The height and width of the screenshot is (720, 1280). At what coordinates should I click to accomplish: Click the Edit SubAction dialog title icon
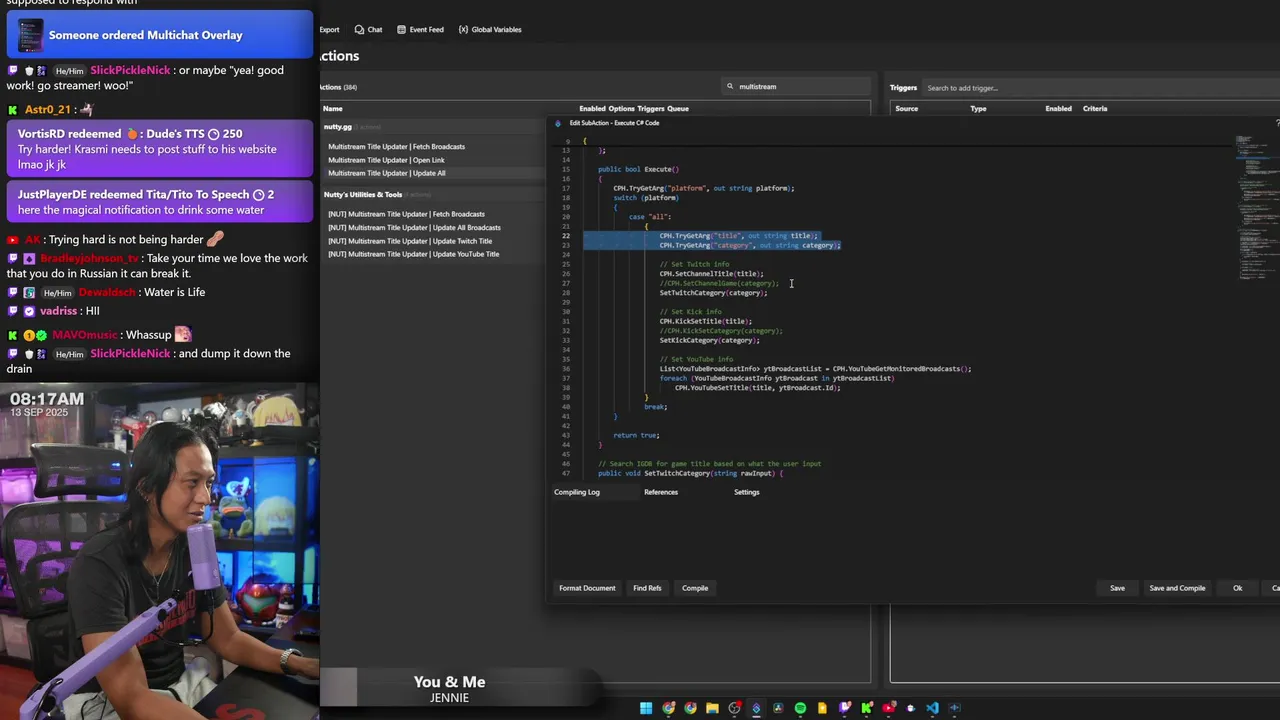[x=558, y=123]
